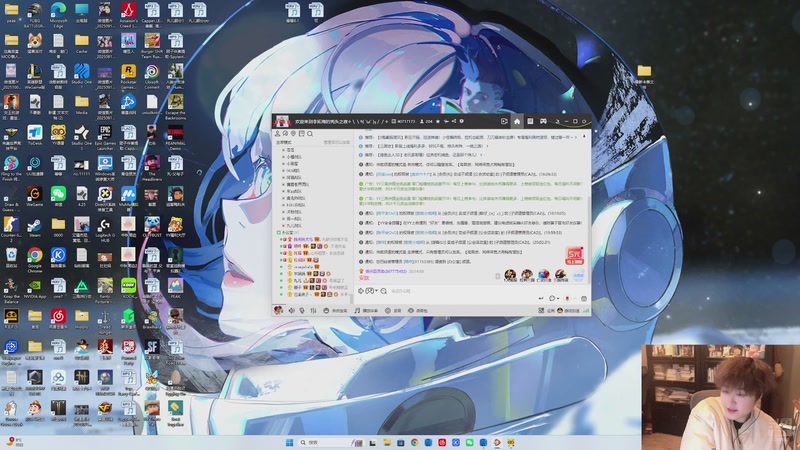Click the free speech mode button
This screenshot has width=800, height=450.
coord(336,310)
